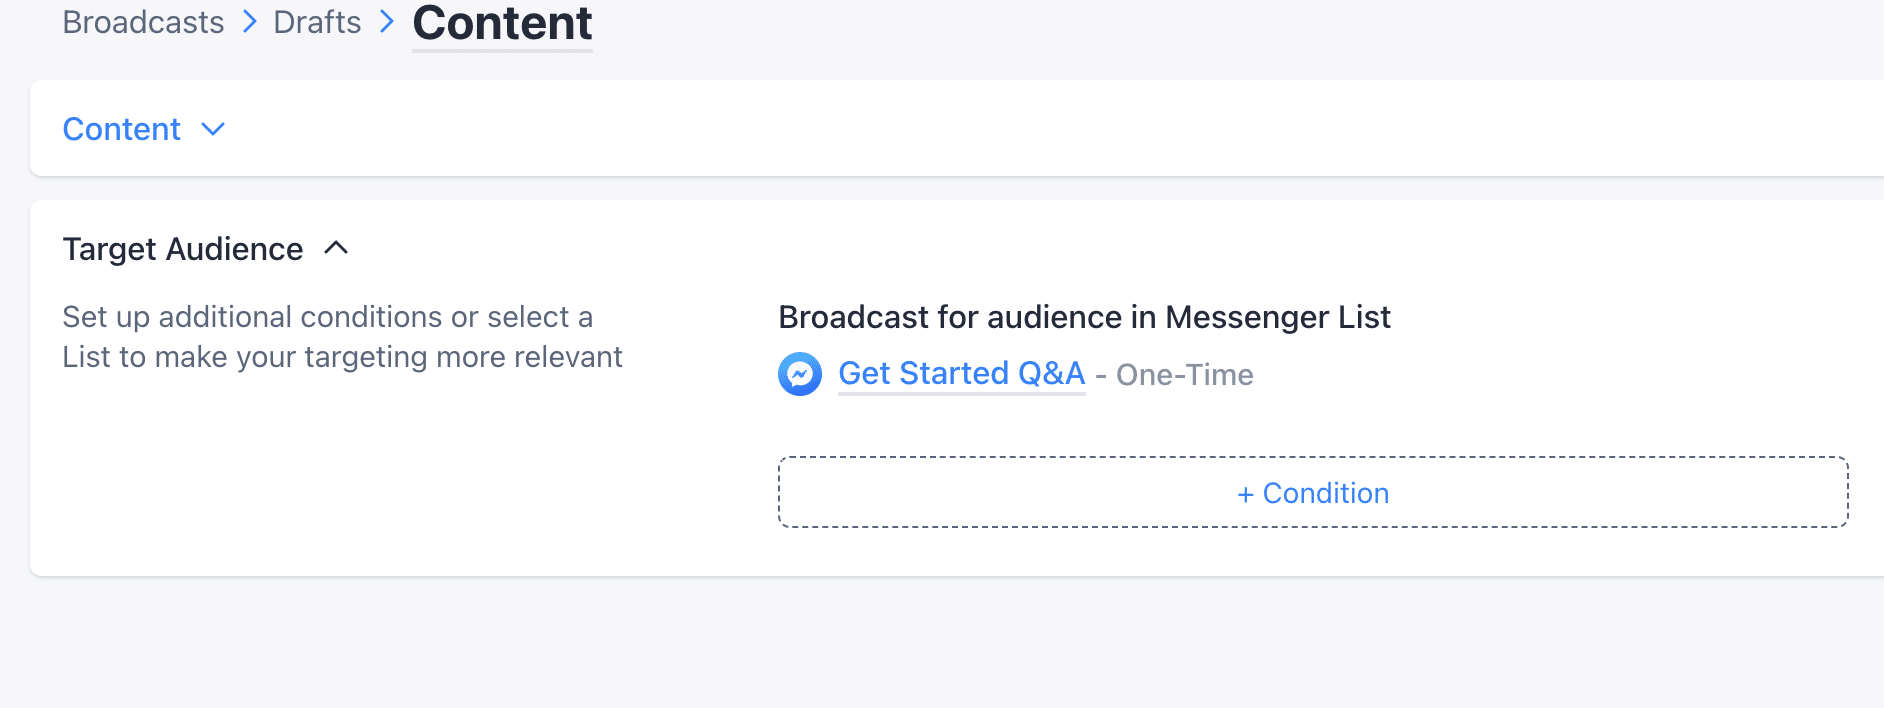Click the One-Time label
1884x708 pixels.
pyautogui.click(x=1184, y=375)
